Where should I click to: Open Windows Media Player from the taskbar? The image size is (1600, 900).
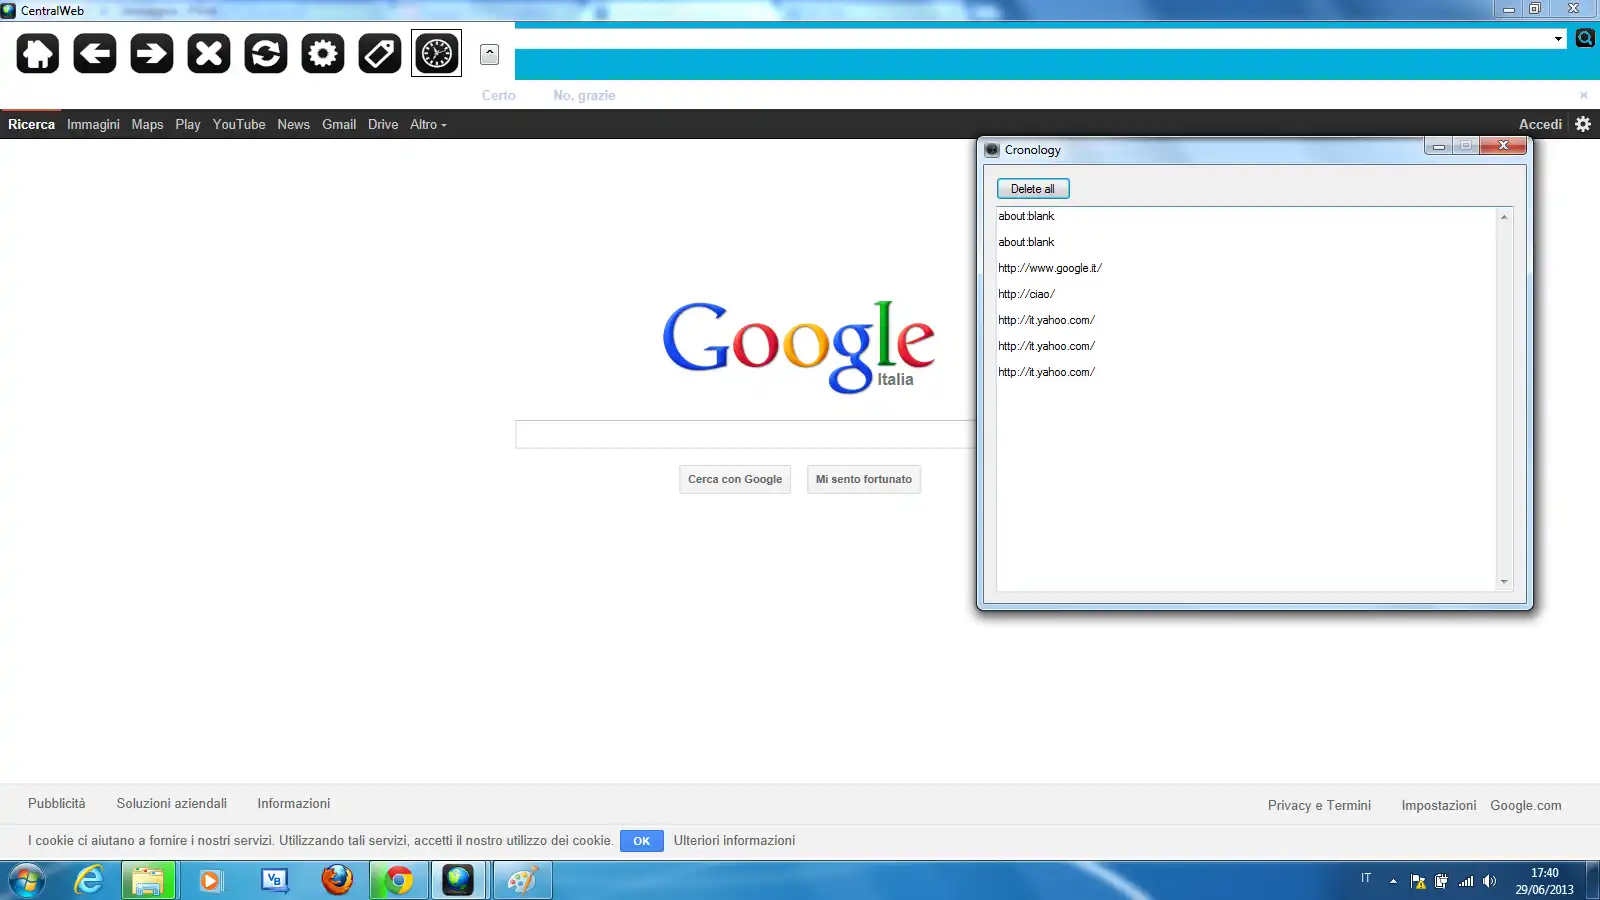[210, 880]
